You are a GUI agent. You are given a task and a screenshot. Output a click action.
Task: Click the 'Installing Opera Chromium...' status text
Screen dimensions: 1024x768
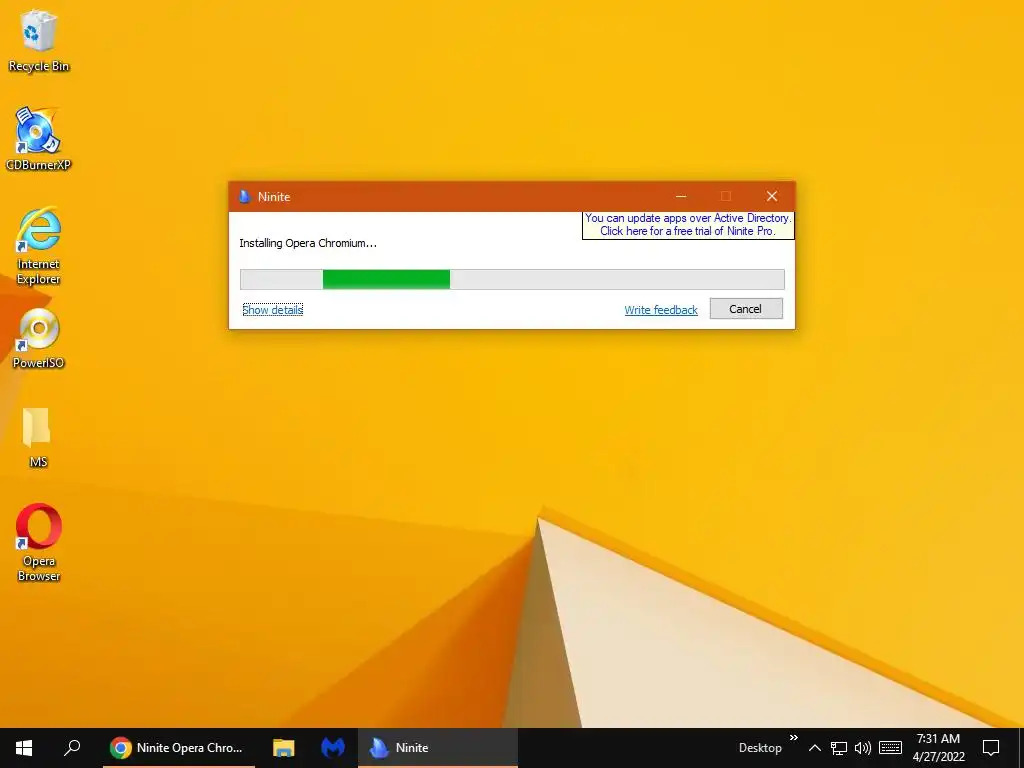click(308, 243)
